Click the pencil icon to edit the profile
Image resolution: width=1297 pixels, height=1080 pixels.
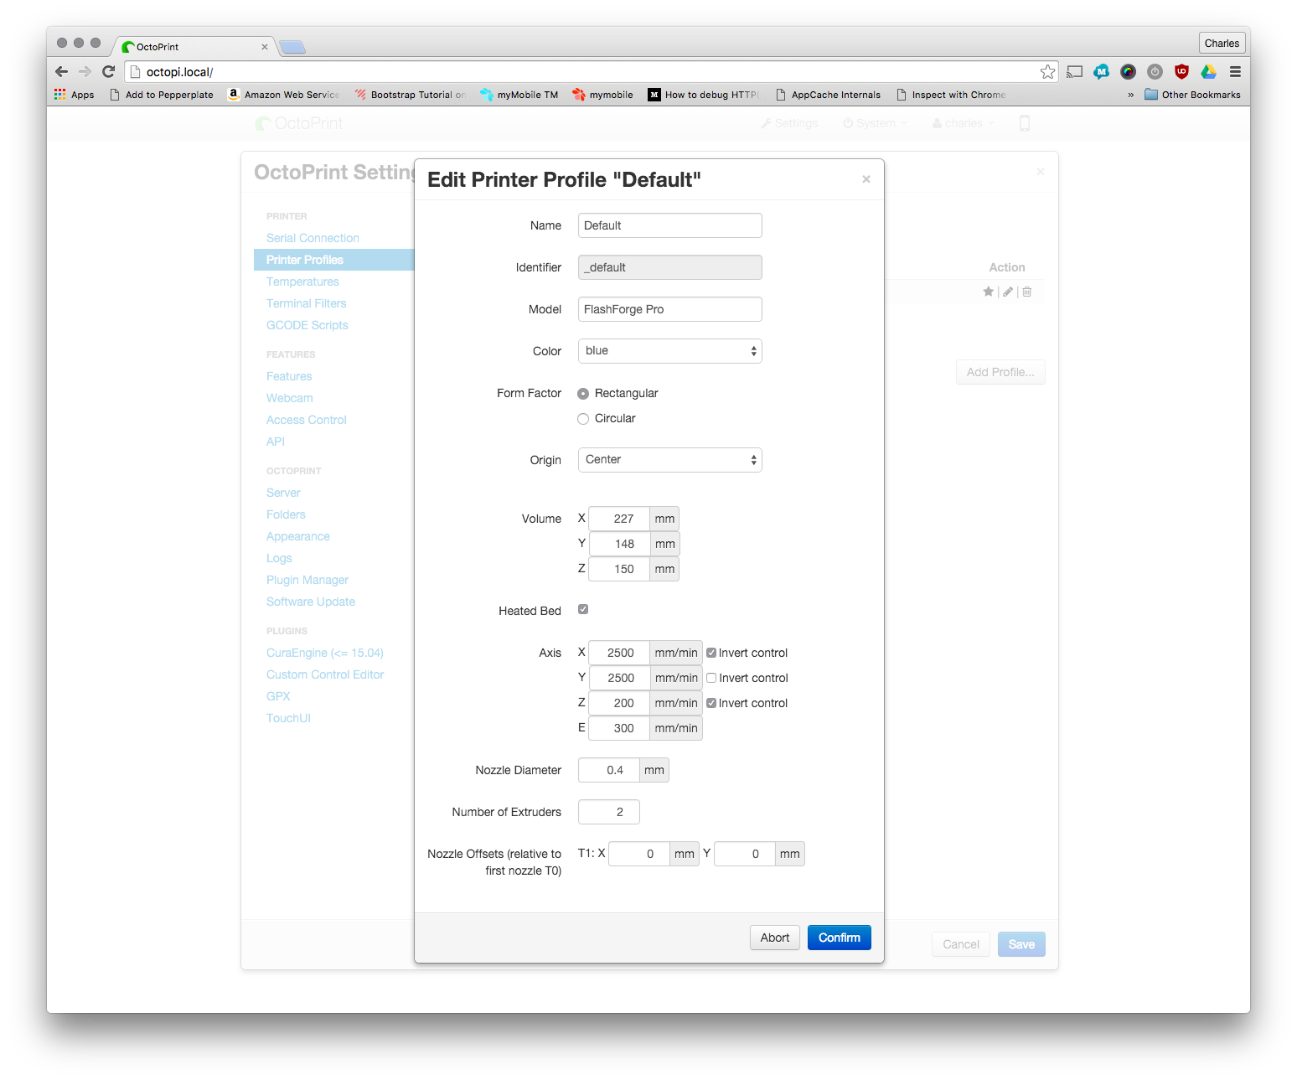[1008, 291]
